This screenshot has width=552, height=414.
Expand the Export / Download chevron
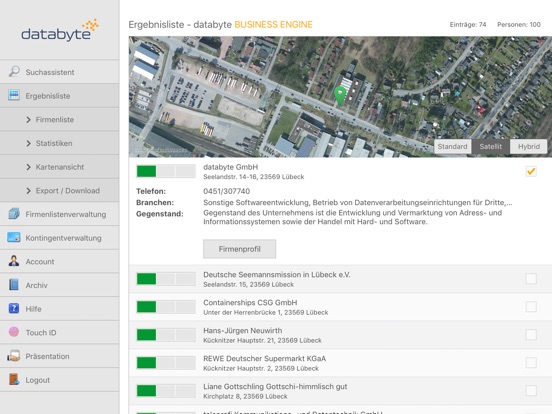pos(29,190)
